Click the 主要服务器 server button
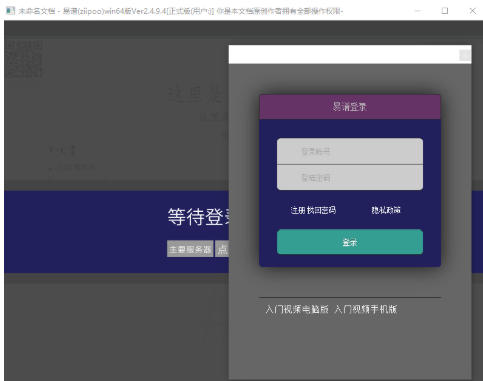The image size is (483, 381). click(x=190, y=249)
